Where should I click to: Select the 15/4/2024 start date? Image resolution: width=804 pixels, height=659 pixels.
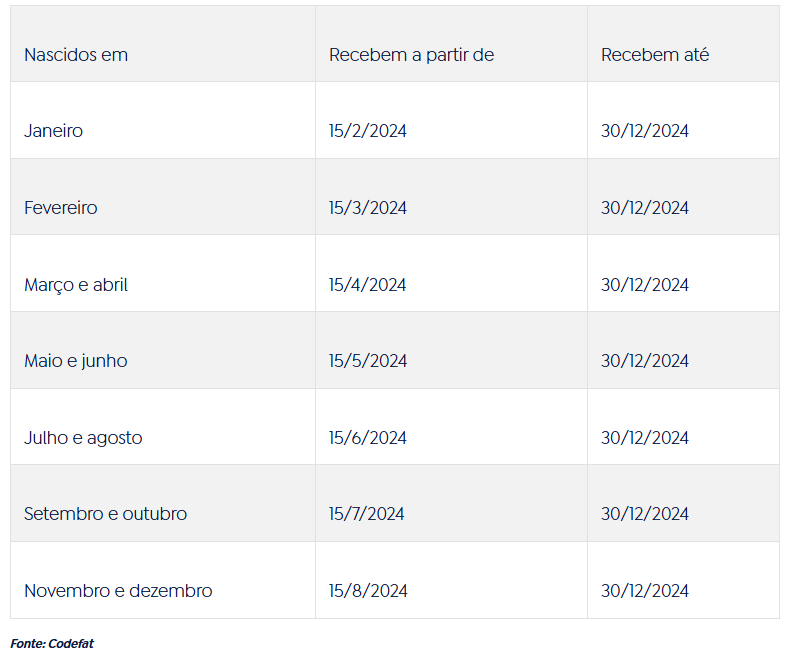coord(368,285)
